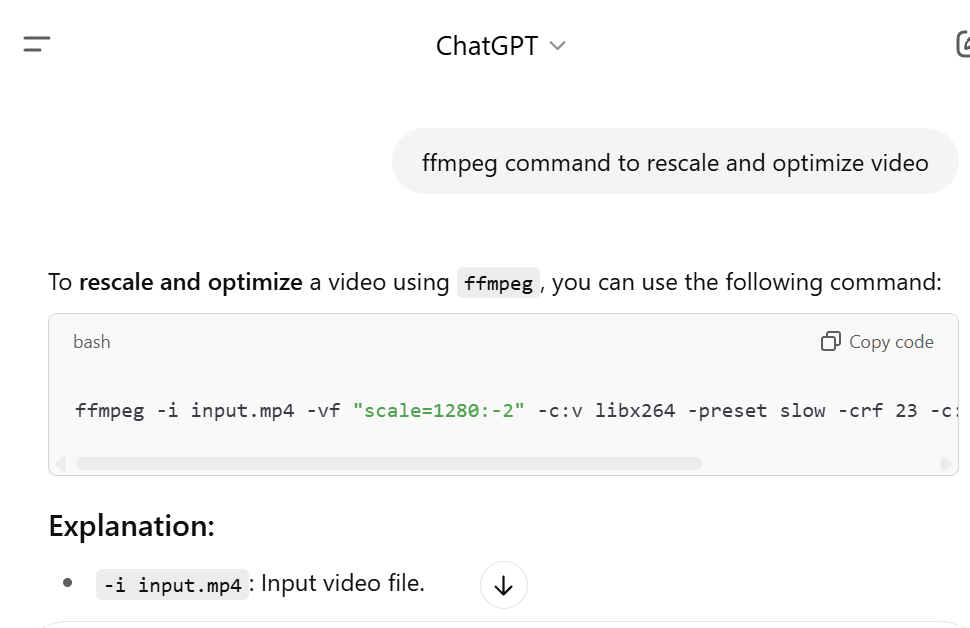Click the inline ffmpeg code in the response
Viewport: 970px width, 628px height.
(498, 283)
